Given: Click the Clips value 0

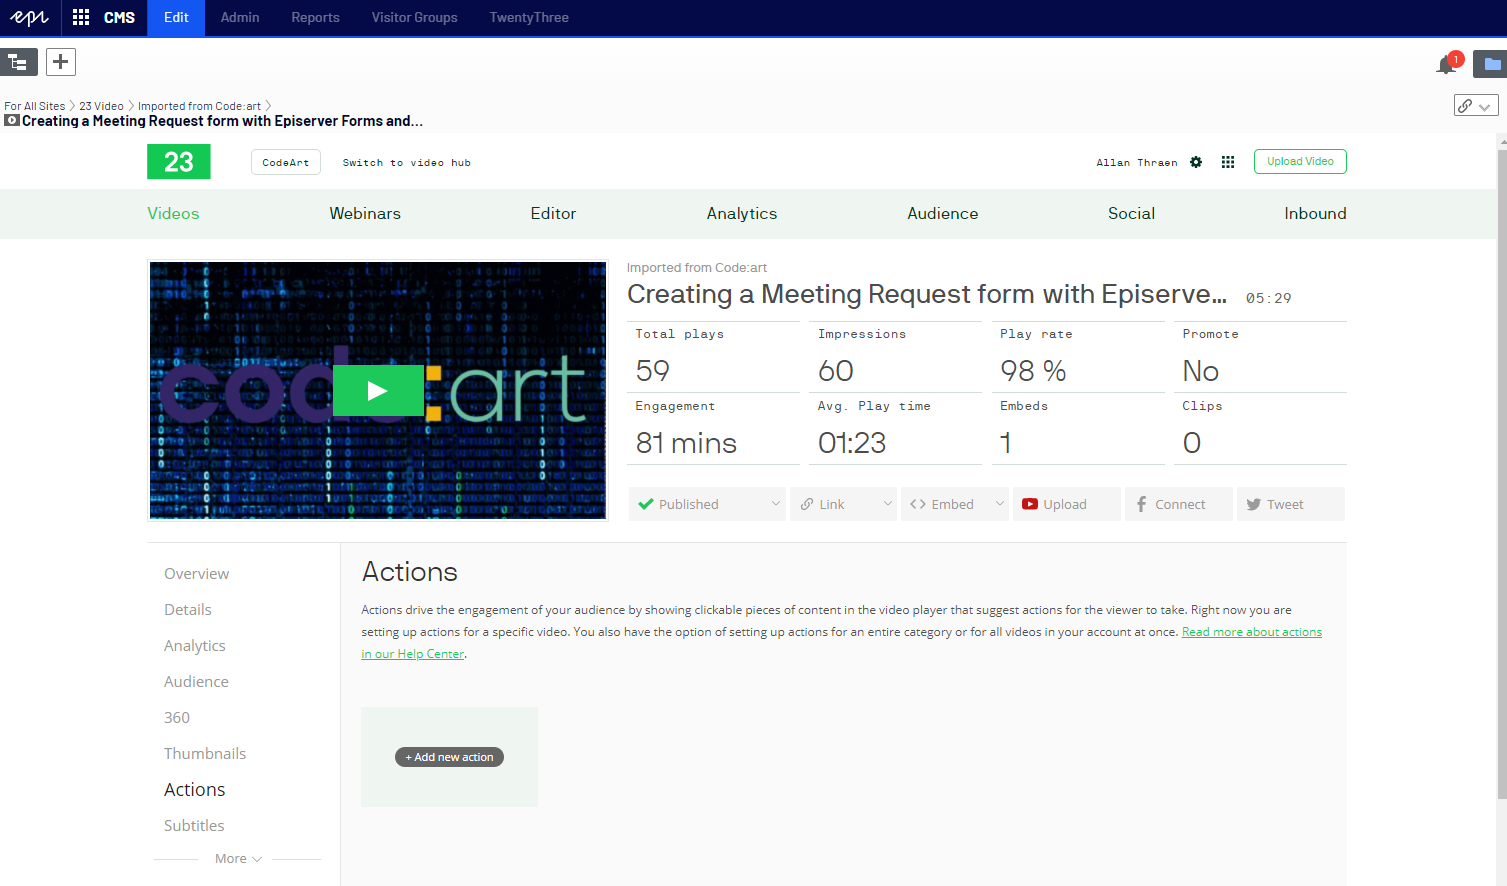Looking at the screenshot, I should pyautogui.click(x=1192, y=443).
